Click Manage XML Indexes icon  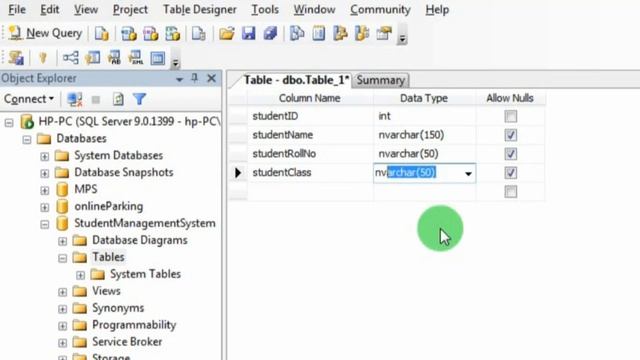click(136, 58)
